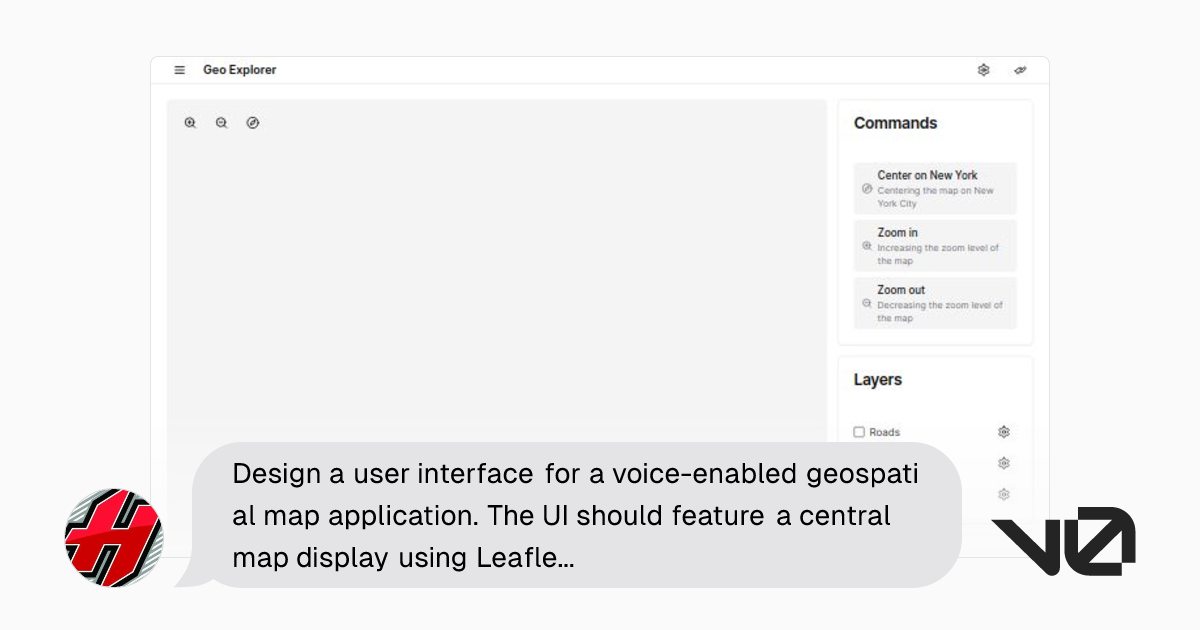Run the Zoom in command from the Commands panel

point(934,245)
